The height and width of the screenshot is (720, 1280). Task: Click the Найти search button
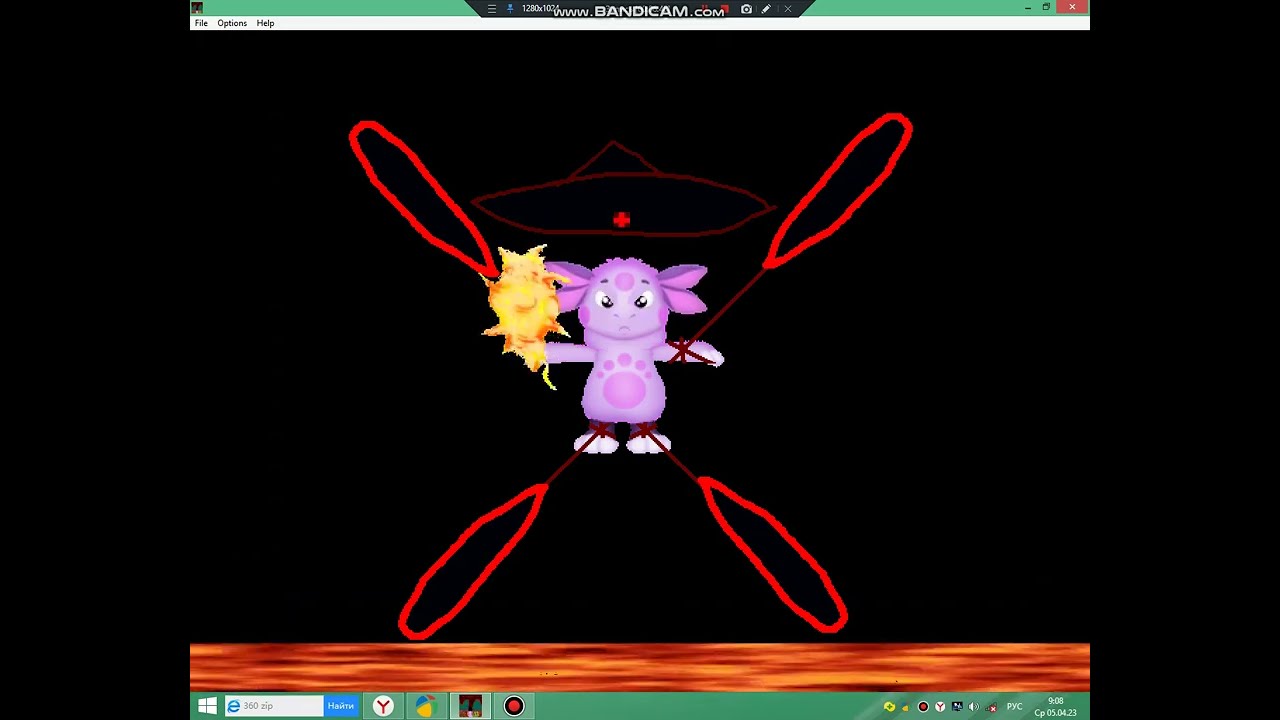tap(341, 706)
